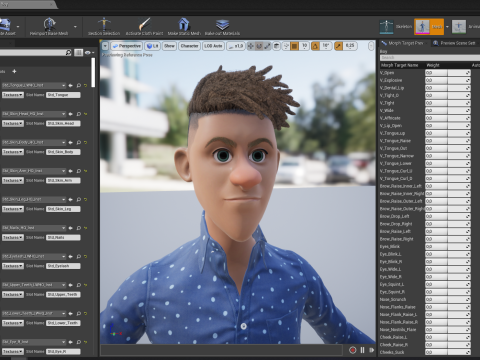Image resolution: width=480 pixels, height=360 pixels.
Task: Click the Brow_Drop_Left weight field
Action: click(x=448, y=216)
